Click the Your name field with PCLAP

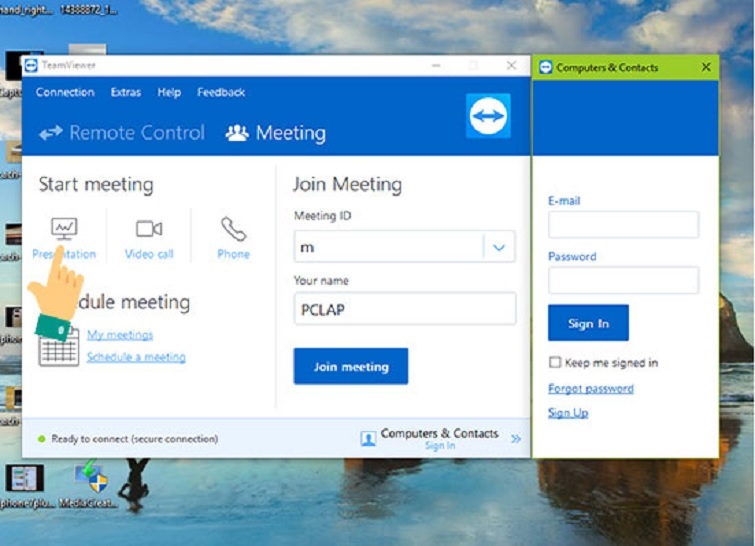(405, 309)
